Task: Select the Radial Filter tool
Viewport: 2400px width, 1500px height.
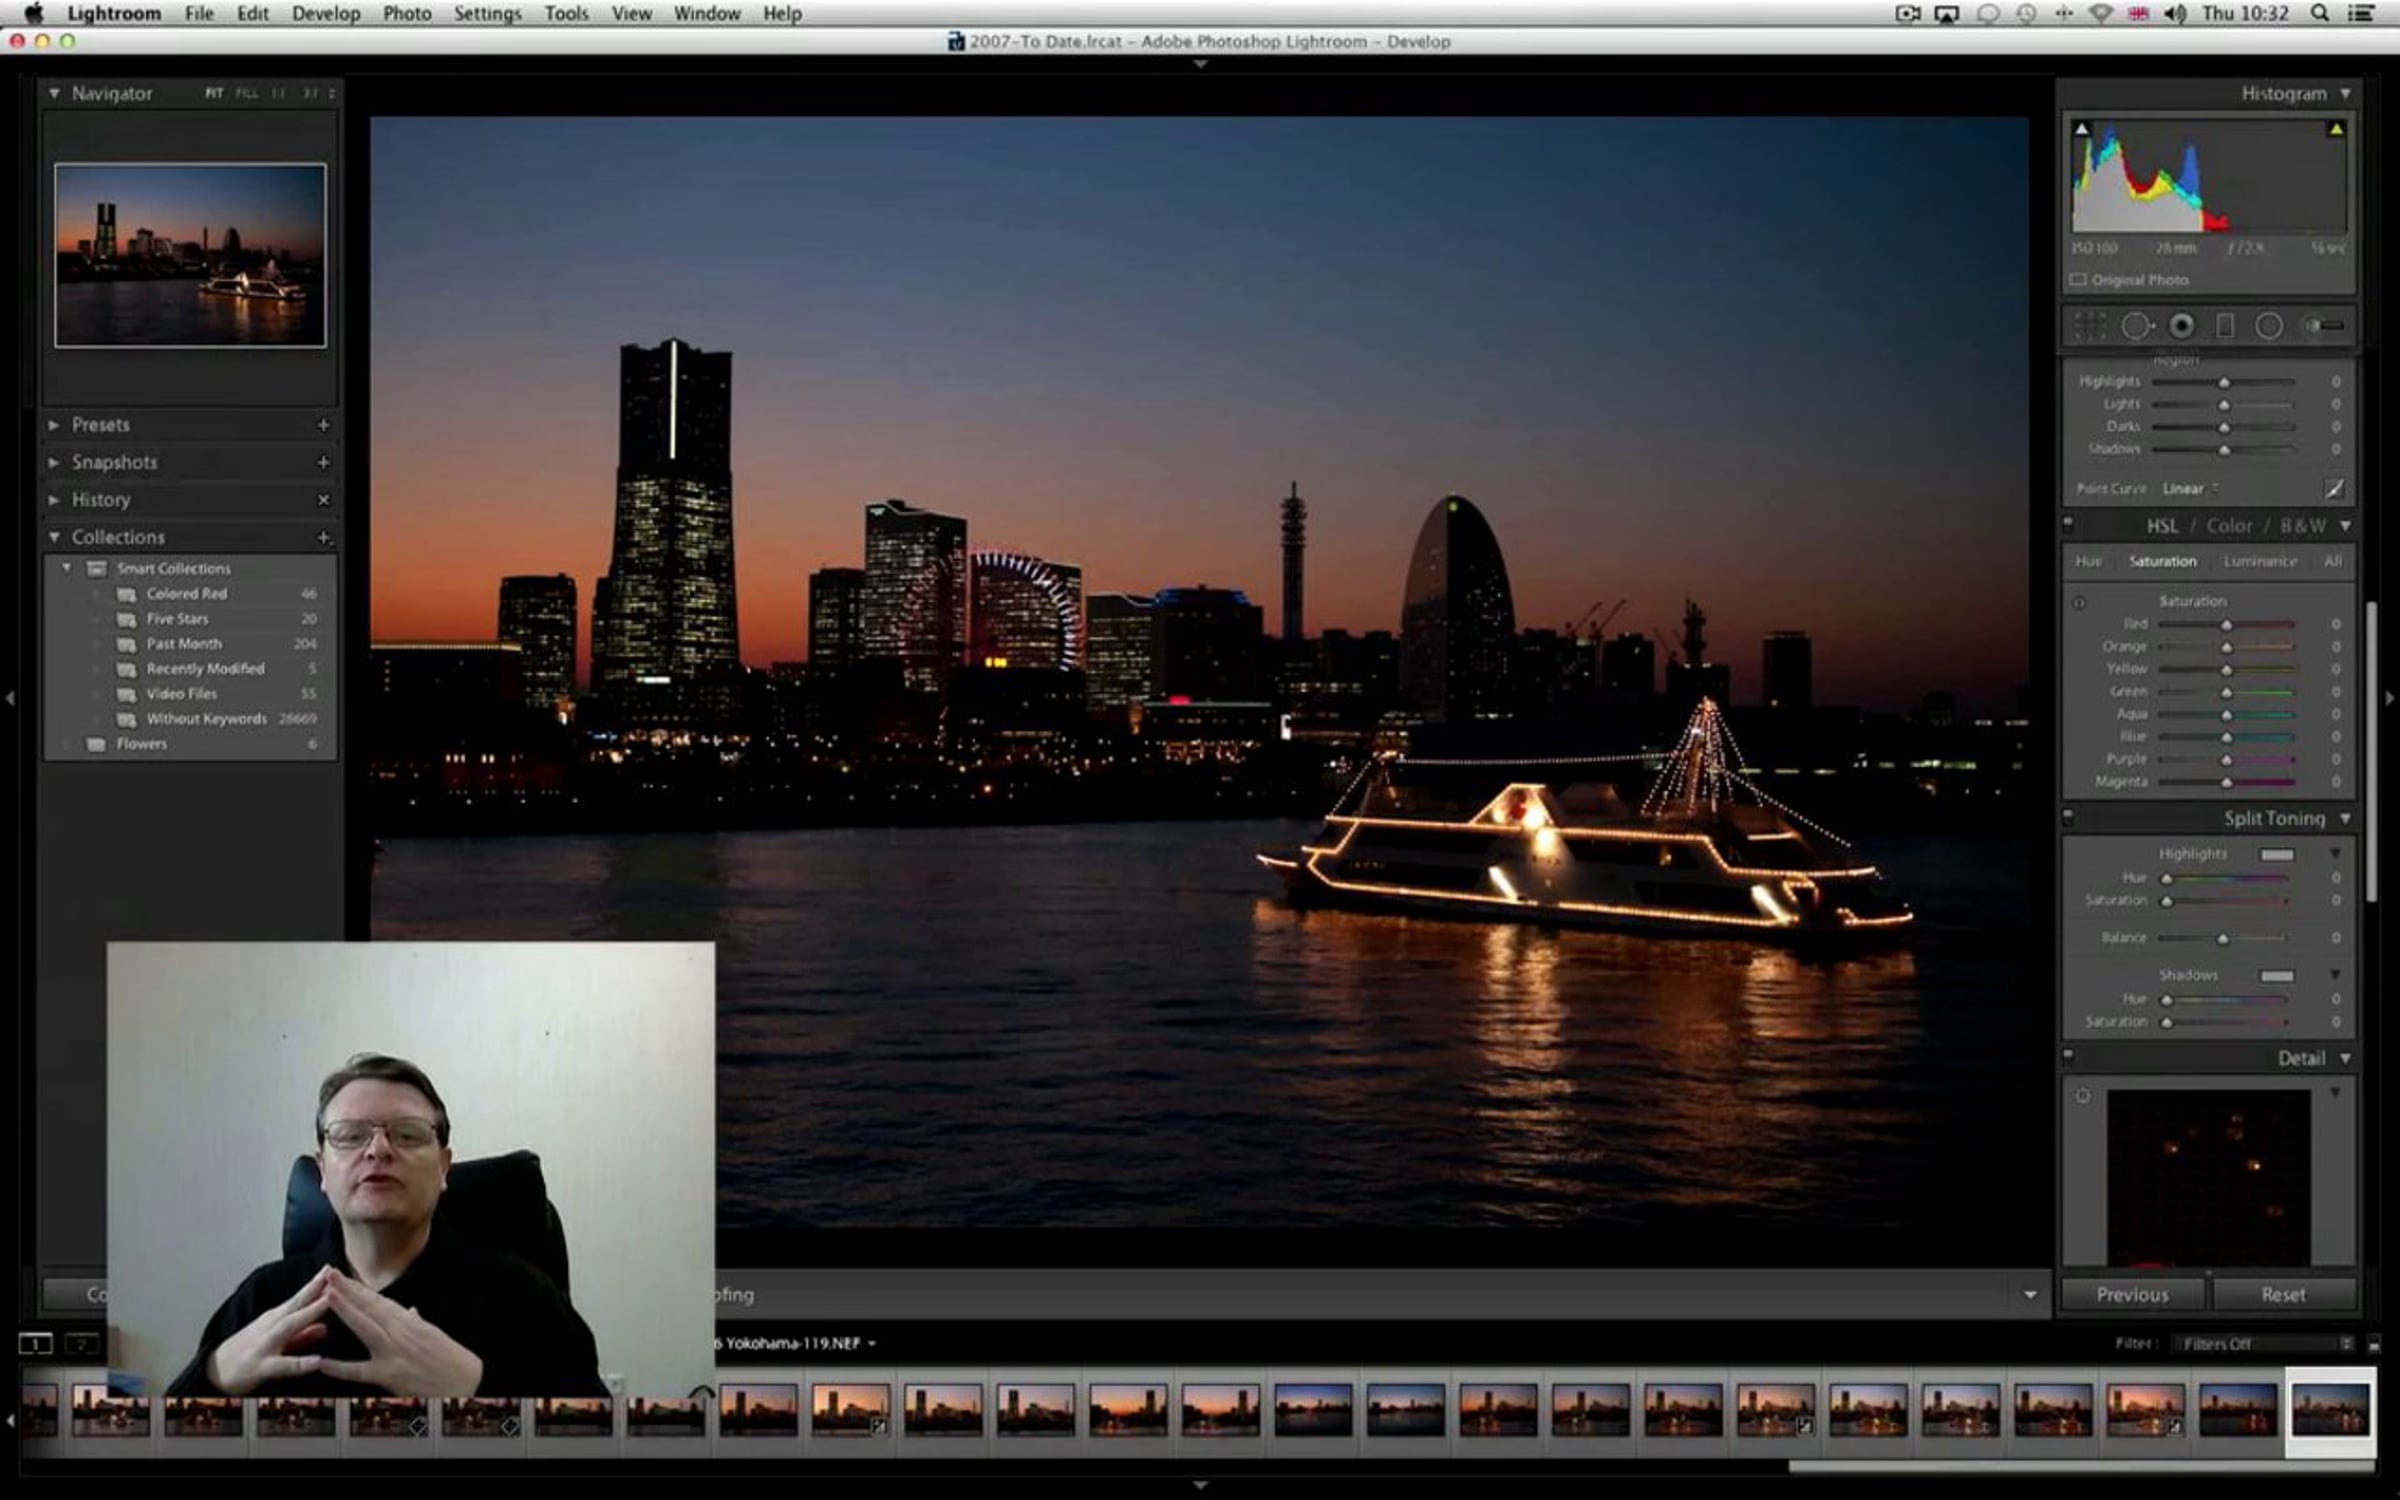Action: click(2269, 326)
